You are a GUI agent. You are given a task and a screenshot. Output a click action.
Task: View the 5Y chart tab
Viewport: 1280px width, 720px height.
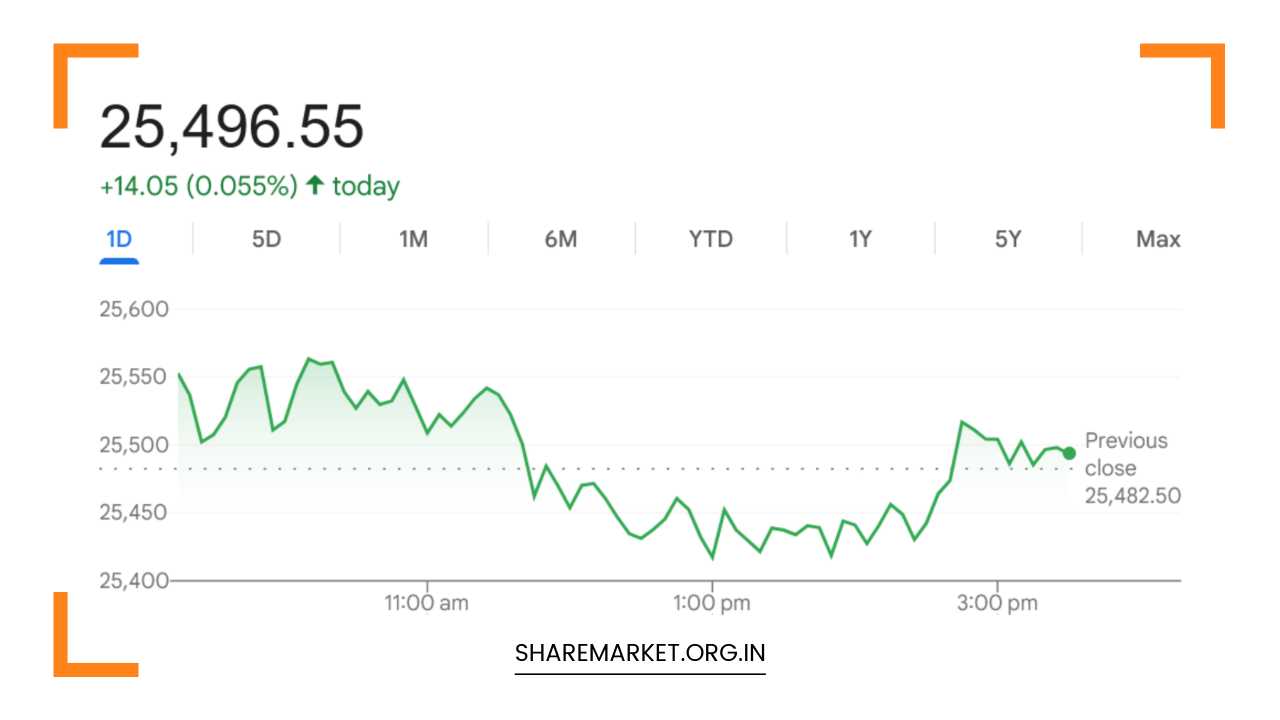1008,239
